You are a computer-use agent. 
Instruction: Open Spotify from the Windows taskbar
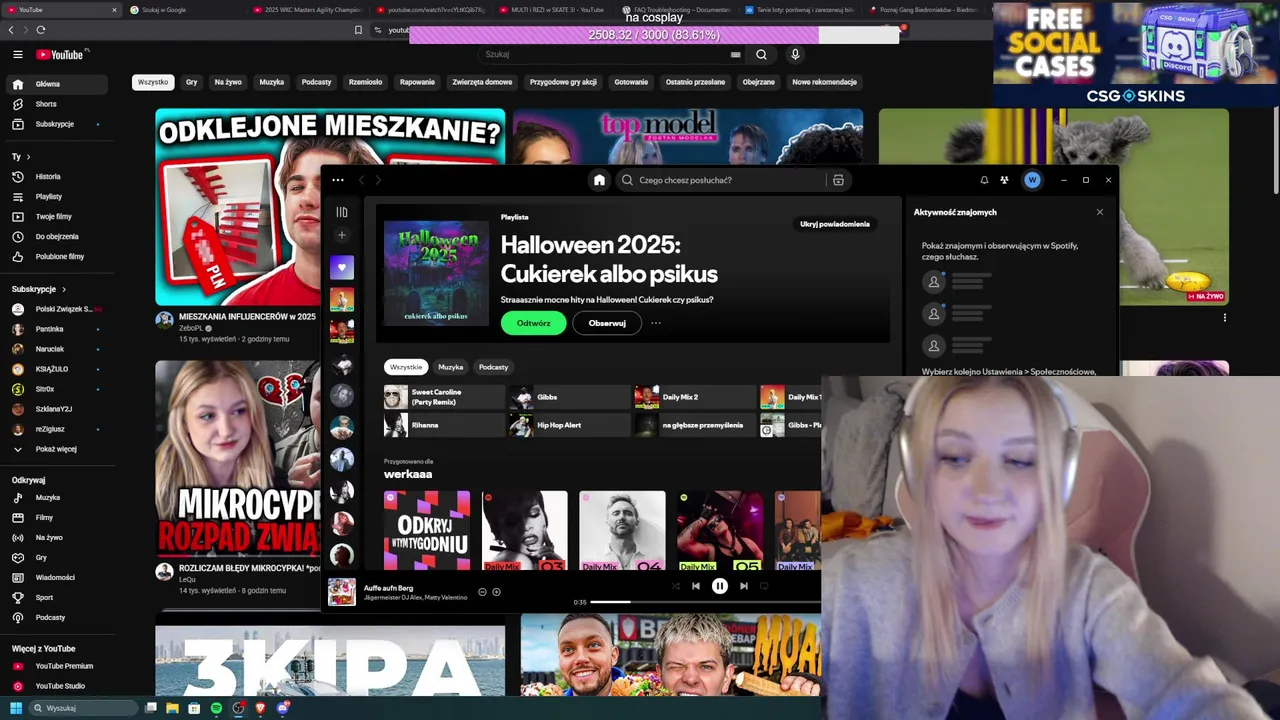[216, 708]
